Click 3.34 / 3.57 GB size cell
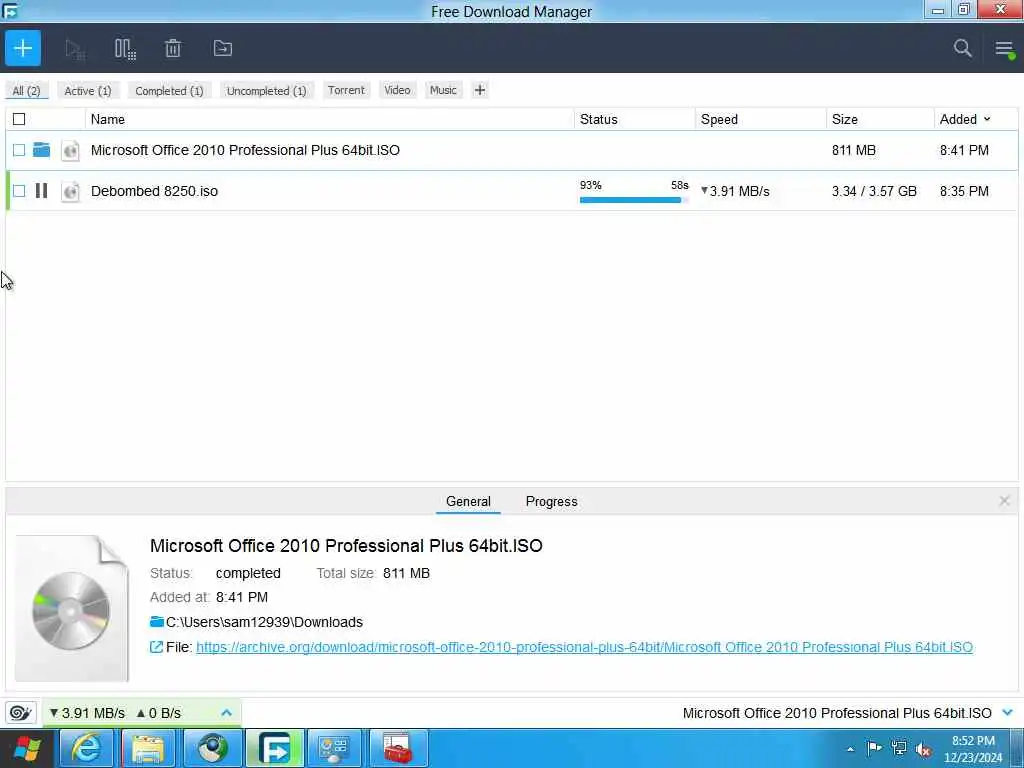The height and width of the screenshot is (768, 1024). pyautogui.click(x=874, y=191)
